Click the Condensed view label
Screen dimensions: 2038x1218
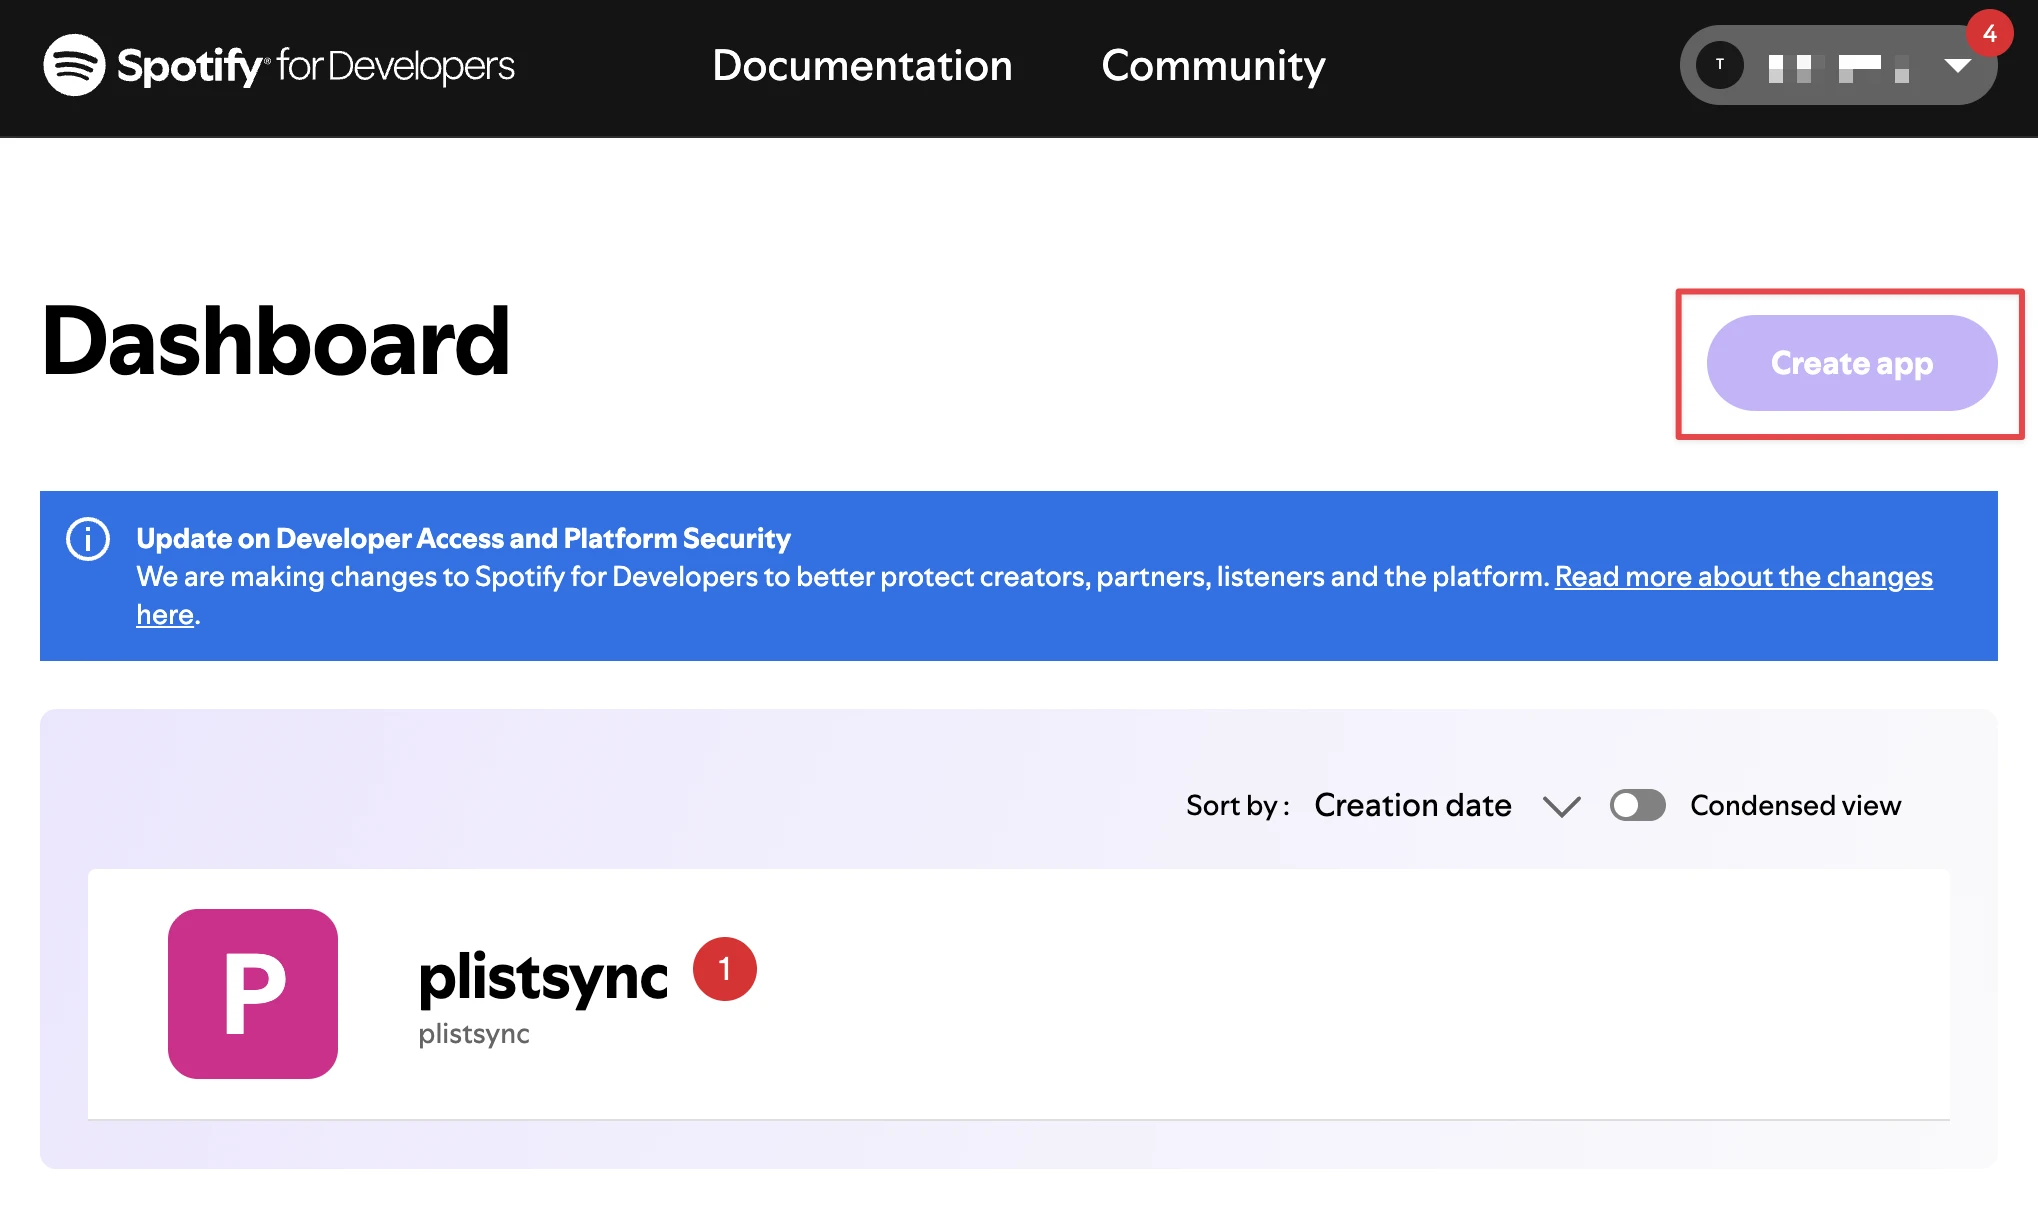click(1795, 806)
